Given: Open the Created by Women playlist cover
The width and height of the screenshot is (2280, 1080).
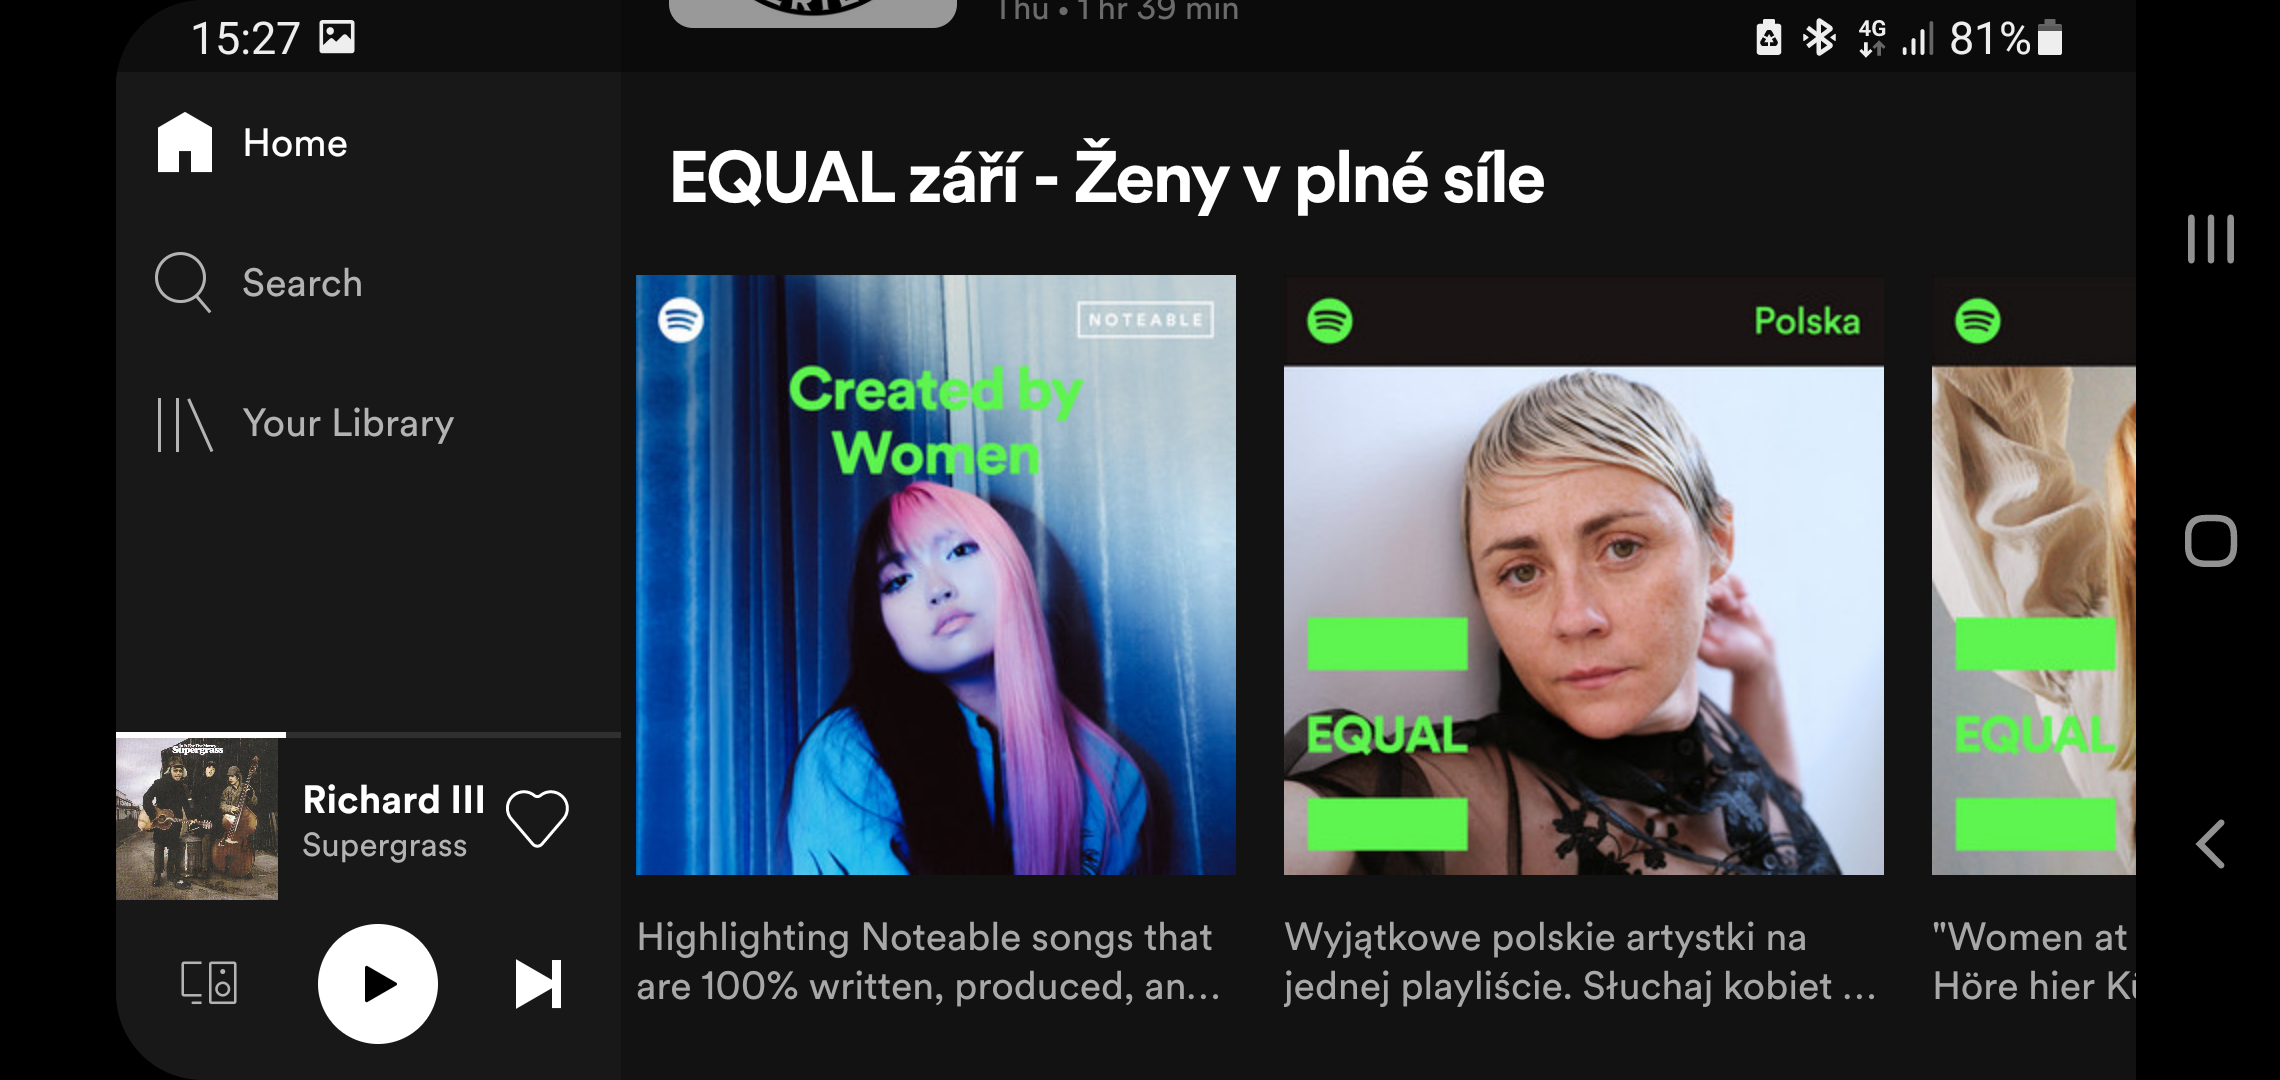Looking at the screenshot, I should 936,575.
